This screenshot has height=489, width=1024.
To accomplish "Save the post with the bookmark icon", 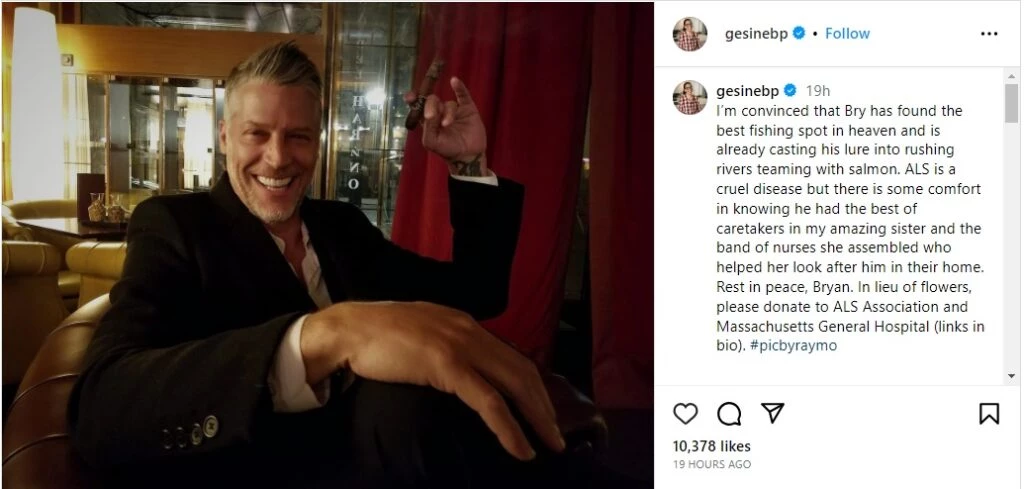I will pyautogui.click(x=989, y=413).
